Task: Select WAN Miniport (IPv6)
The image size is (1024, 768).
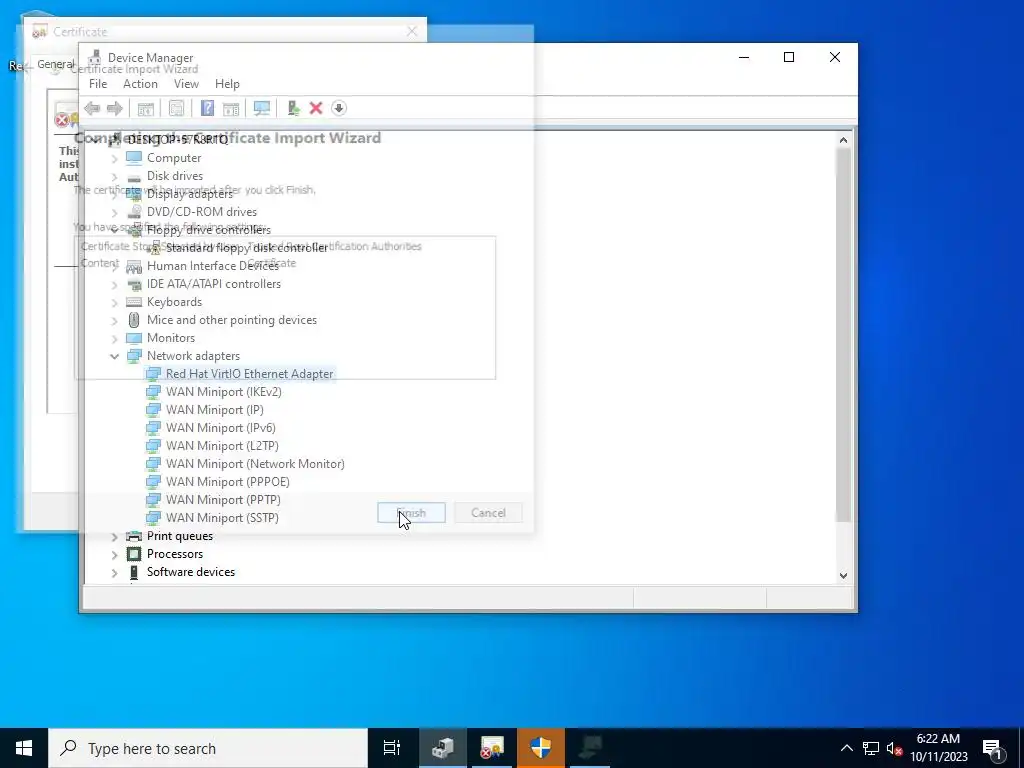Action: [x=221, y=428]
